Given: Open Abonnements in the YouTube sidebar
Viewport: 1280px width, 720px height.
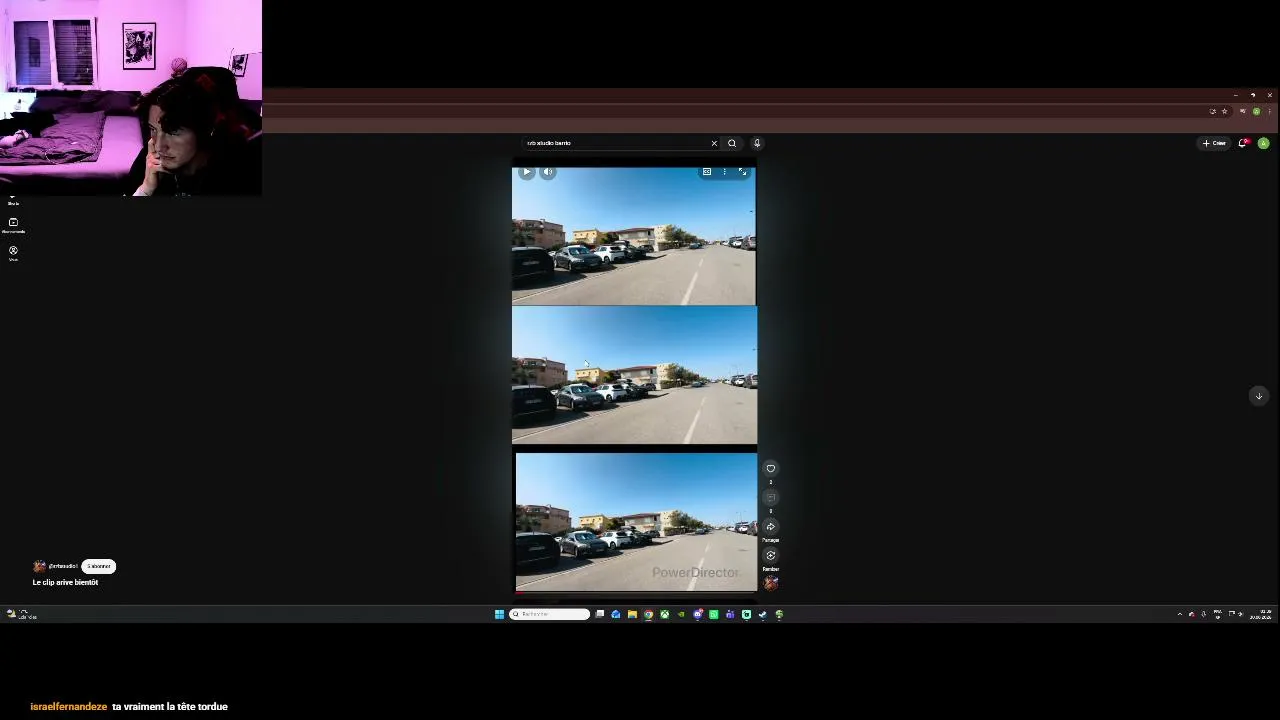Looking at the screenshot, I should pyautogui.click(x=13, y=225).
